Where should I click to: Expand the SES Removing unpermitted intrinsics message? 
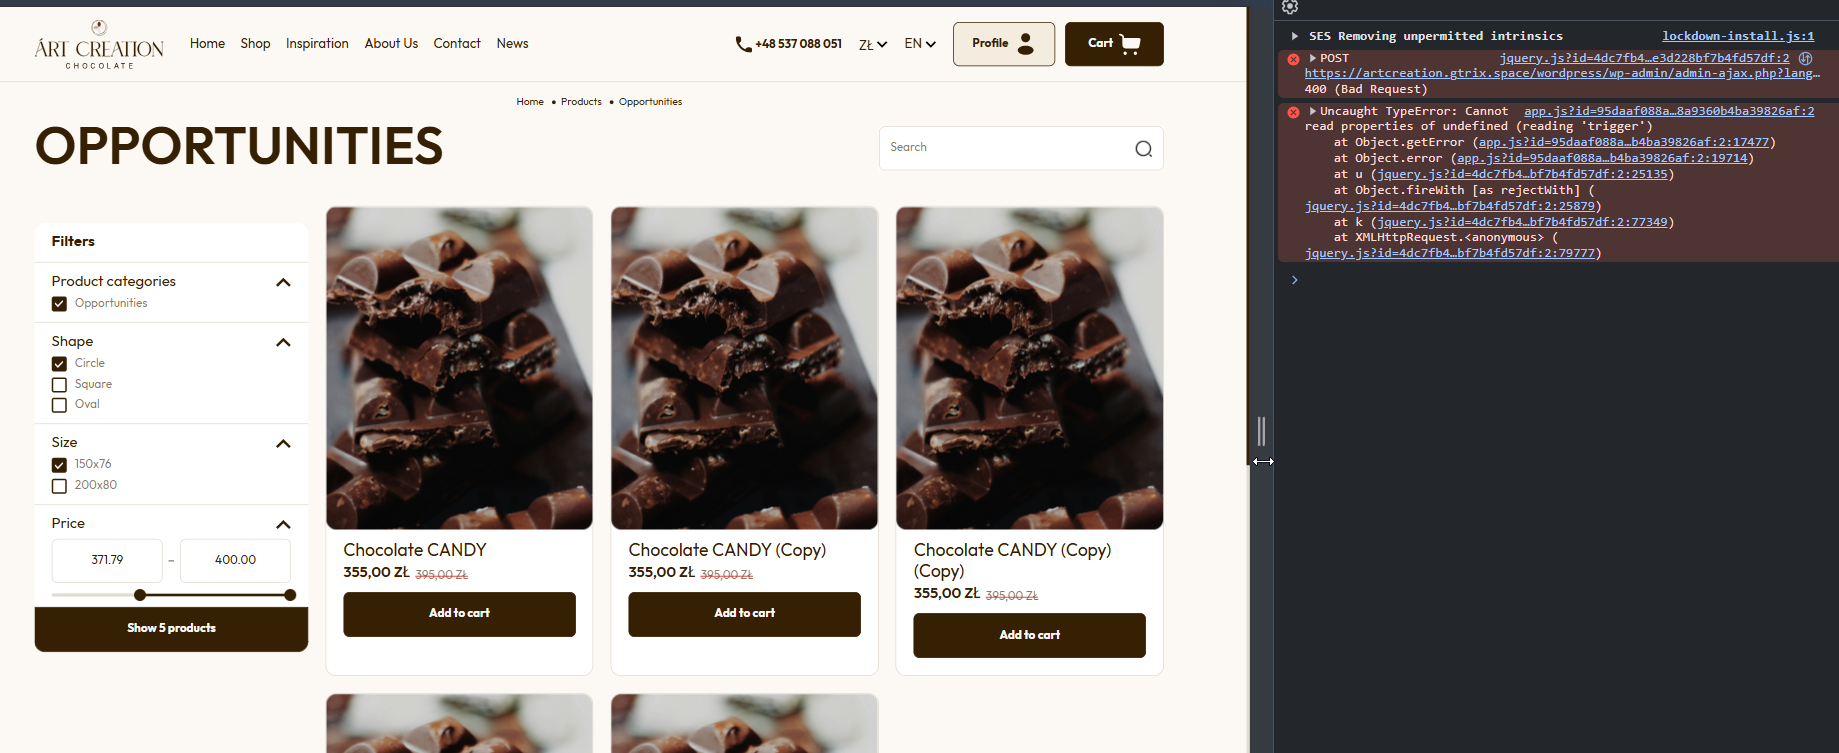(x=1294, y=36)
